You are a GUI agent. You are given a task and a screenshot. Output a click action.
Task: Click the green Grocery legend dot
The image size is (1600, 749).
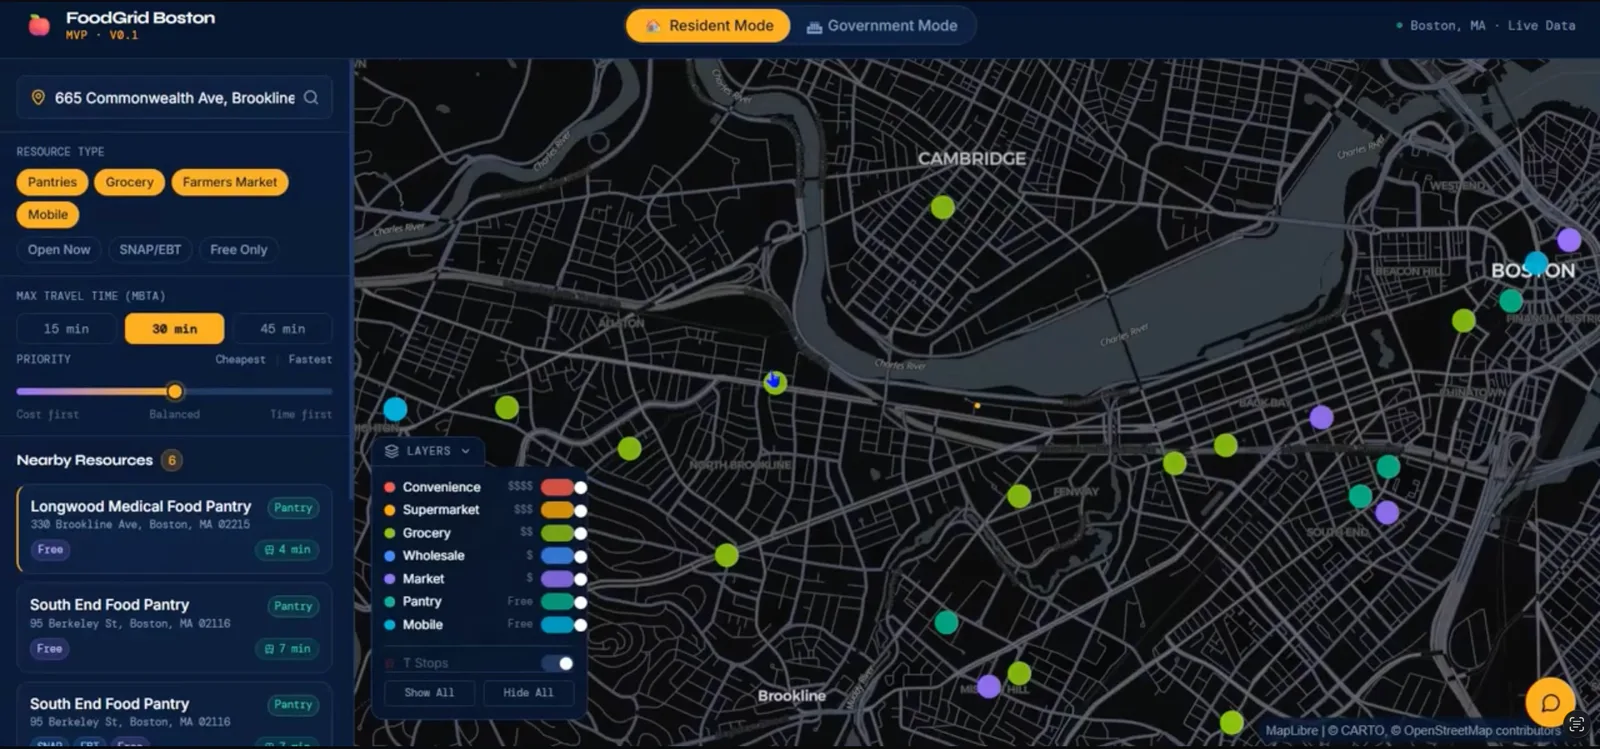pos(390,533)
